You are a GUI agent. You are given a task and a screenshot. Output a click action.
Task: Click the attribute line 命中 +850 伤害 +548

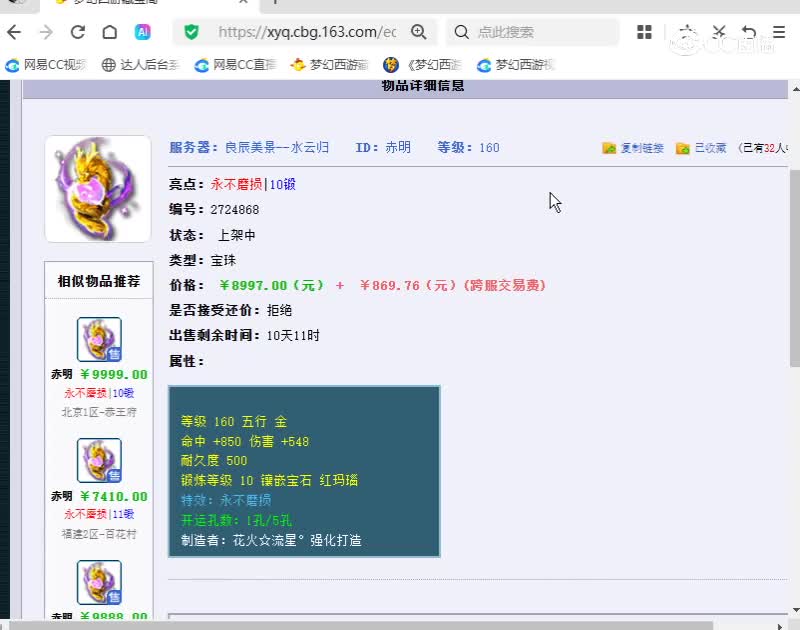pos(245,441)
